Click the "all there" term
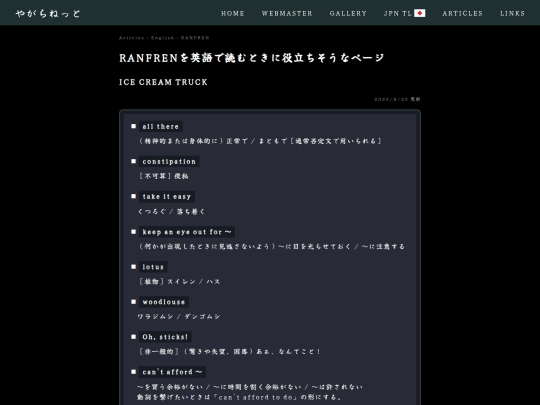Image resolution: width=540 pixels, height=405 pixels. [x=160, y=126]
